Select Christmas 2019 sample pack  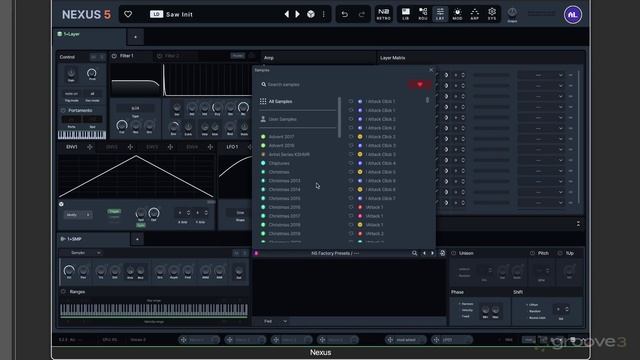tap(284, 233)
